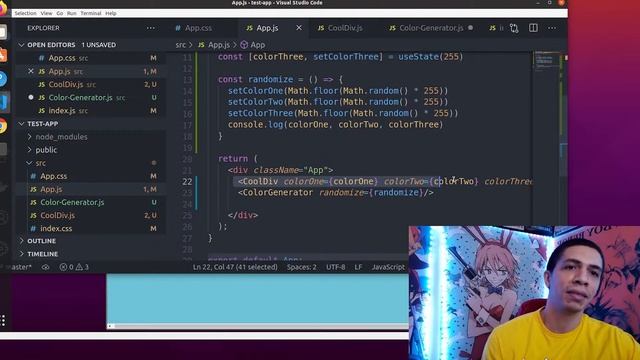Screen dimensions: 640x360
Task: Open CoolDiv.js from Open Editors list
Action: click(x=91, y=84)
